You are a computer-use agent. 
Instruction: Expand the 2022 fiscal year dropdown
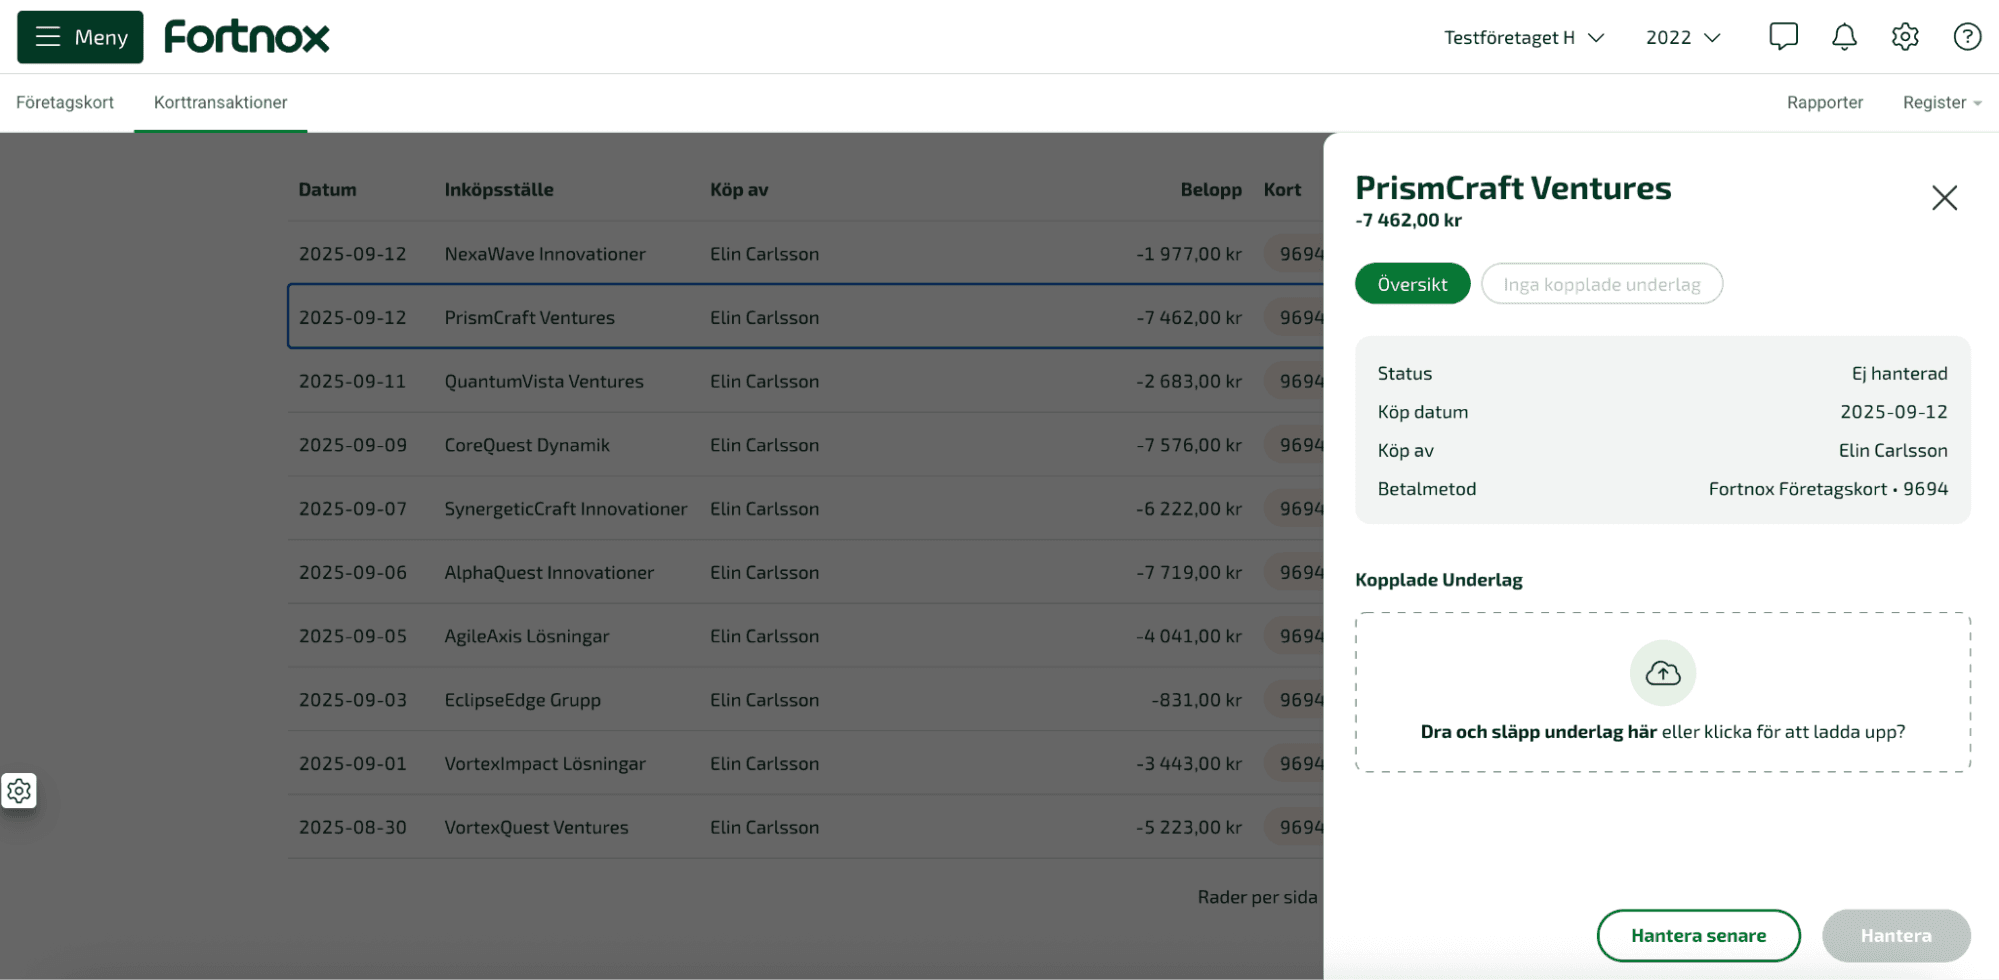1682,37
